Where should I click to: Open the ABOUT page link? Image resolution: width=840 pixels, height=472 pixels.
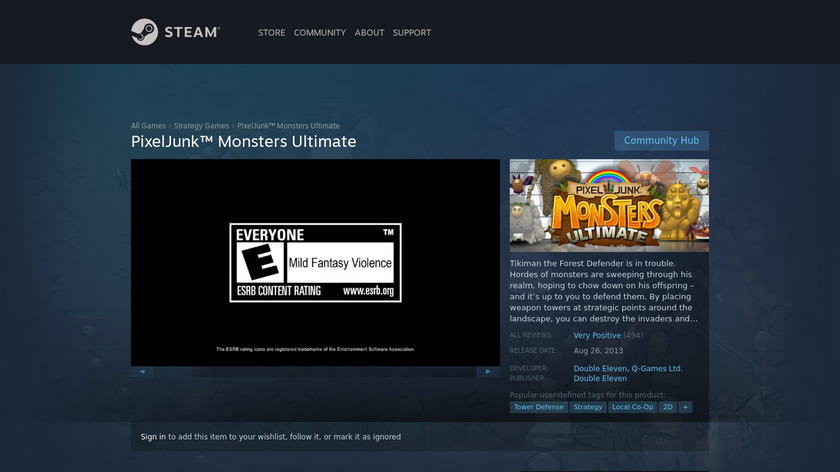369,33
